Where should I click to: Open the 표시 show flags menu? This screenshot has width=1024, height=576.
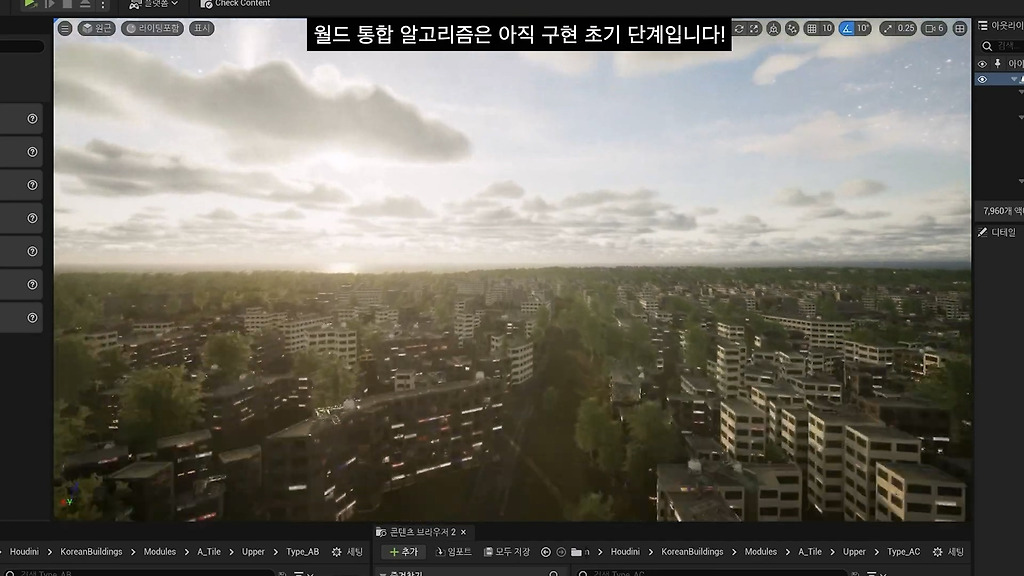tap(202, 28)
